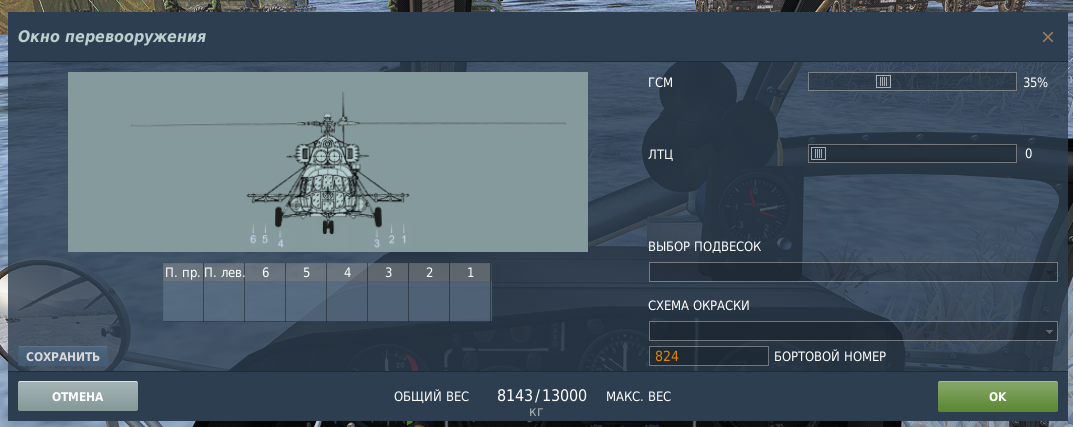Click pylon marker 4 under helicopter diagram
This screenshot has height=427, width=1073.
pos(281,242)
